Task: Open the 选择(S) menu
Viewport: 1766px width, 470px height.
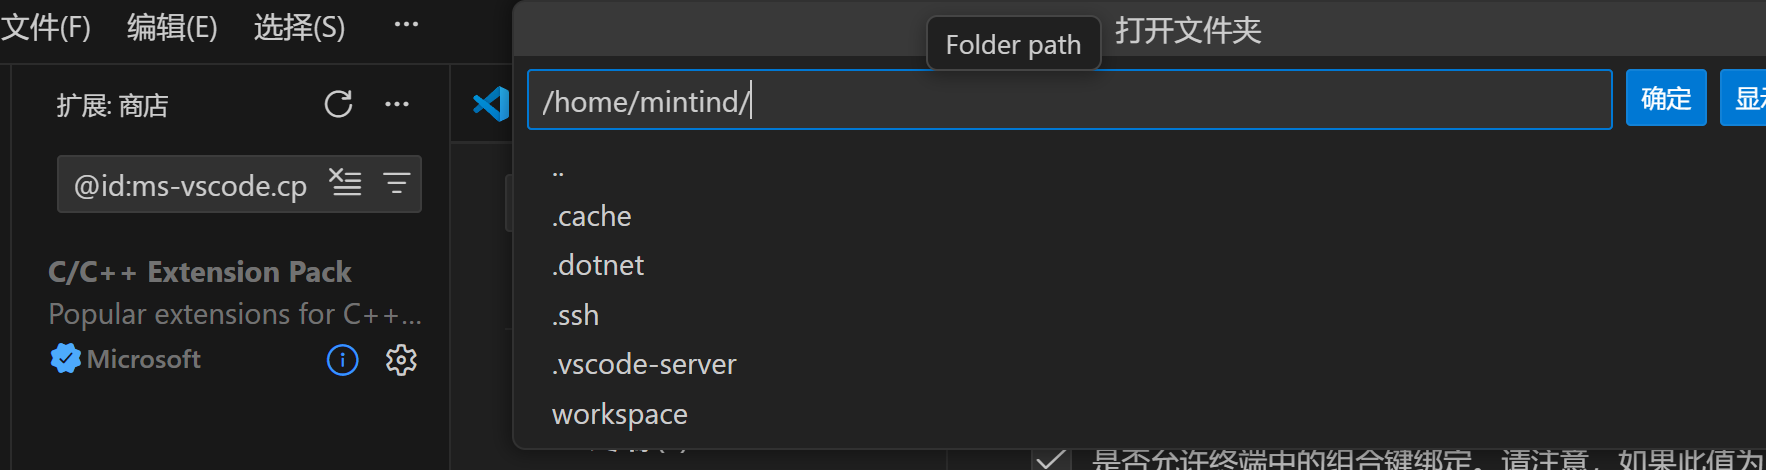Action: (x=299, y=27)
